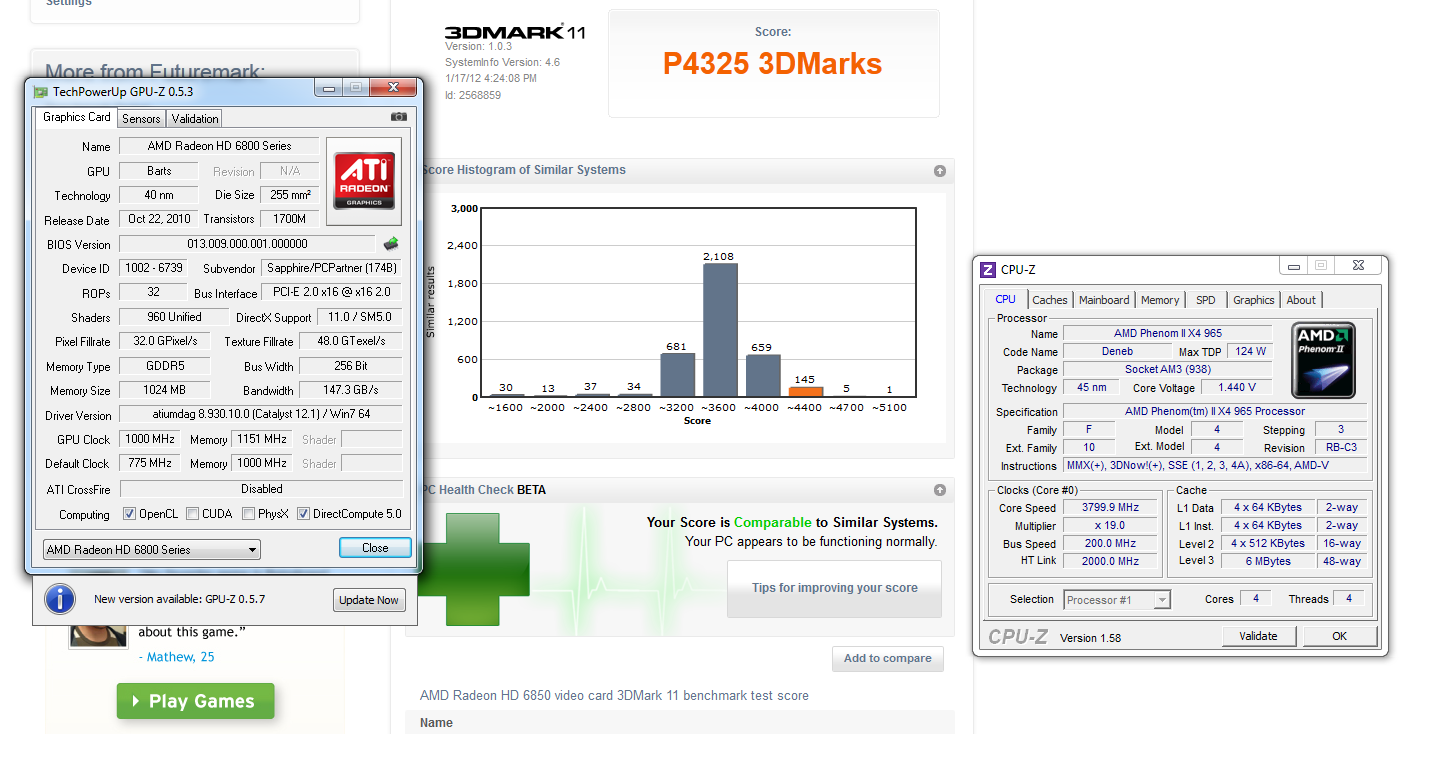Screen dimensions: 1432x768
Task: Click the Bus Interface PCI-E 2.0 field
Action: point(332,292)
